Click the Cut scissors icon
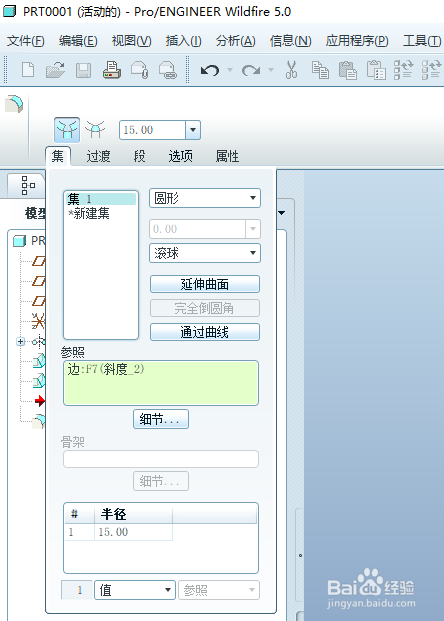 pyautogui.click(x=292, y=70)
